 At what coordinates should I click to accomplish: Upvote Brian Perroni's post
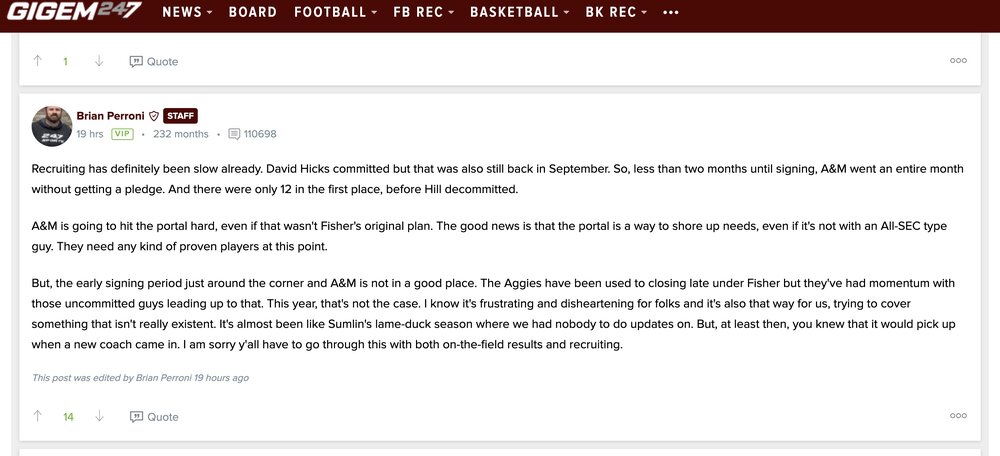[38, 416]
